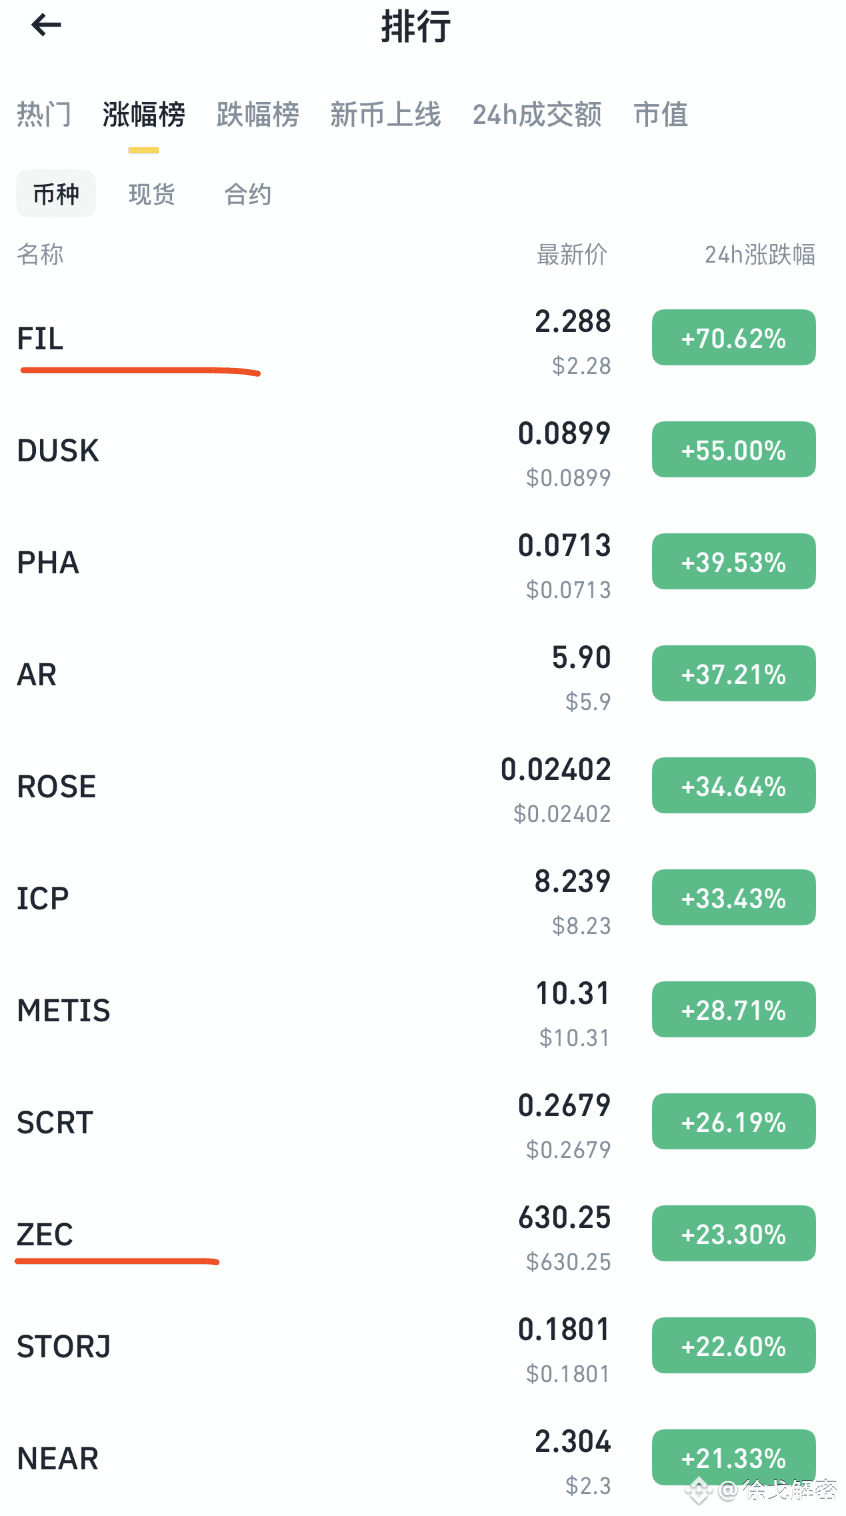
Task: Choose the 现货 filter
Action: [x=152, y=194]
